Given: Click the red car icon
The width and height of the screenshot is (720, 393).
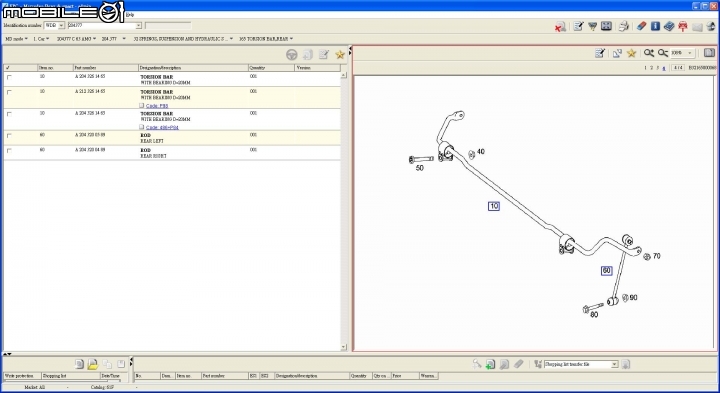Looking at the screenshot, I should coord(683,27).
